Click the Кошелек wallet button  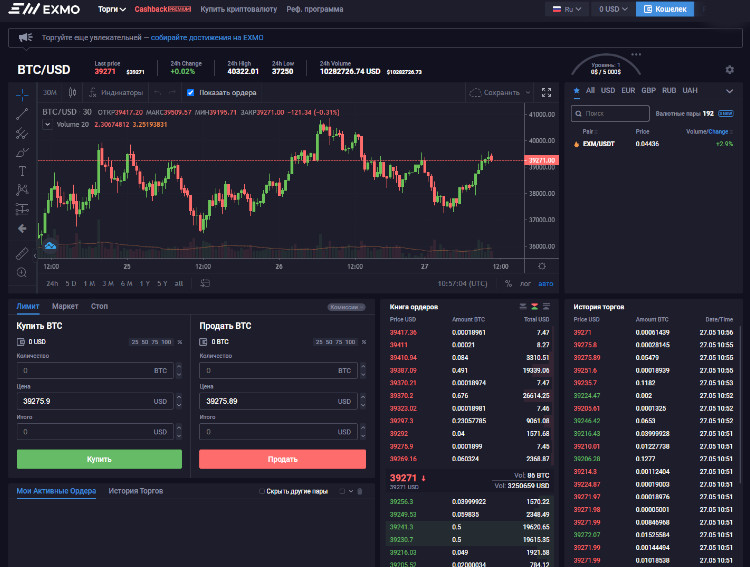tap(663, 9)
